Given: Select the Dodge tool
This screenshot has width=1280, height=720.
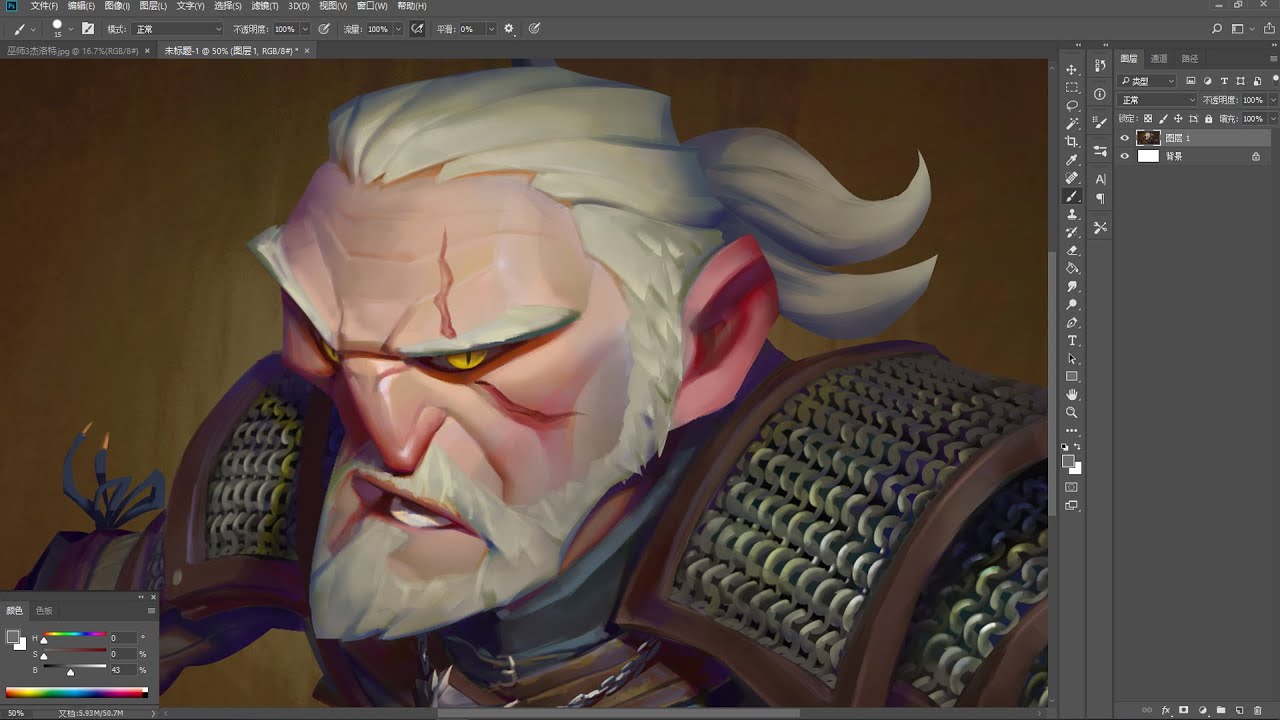Looking at the screenshot, I should point(1072,304).
